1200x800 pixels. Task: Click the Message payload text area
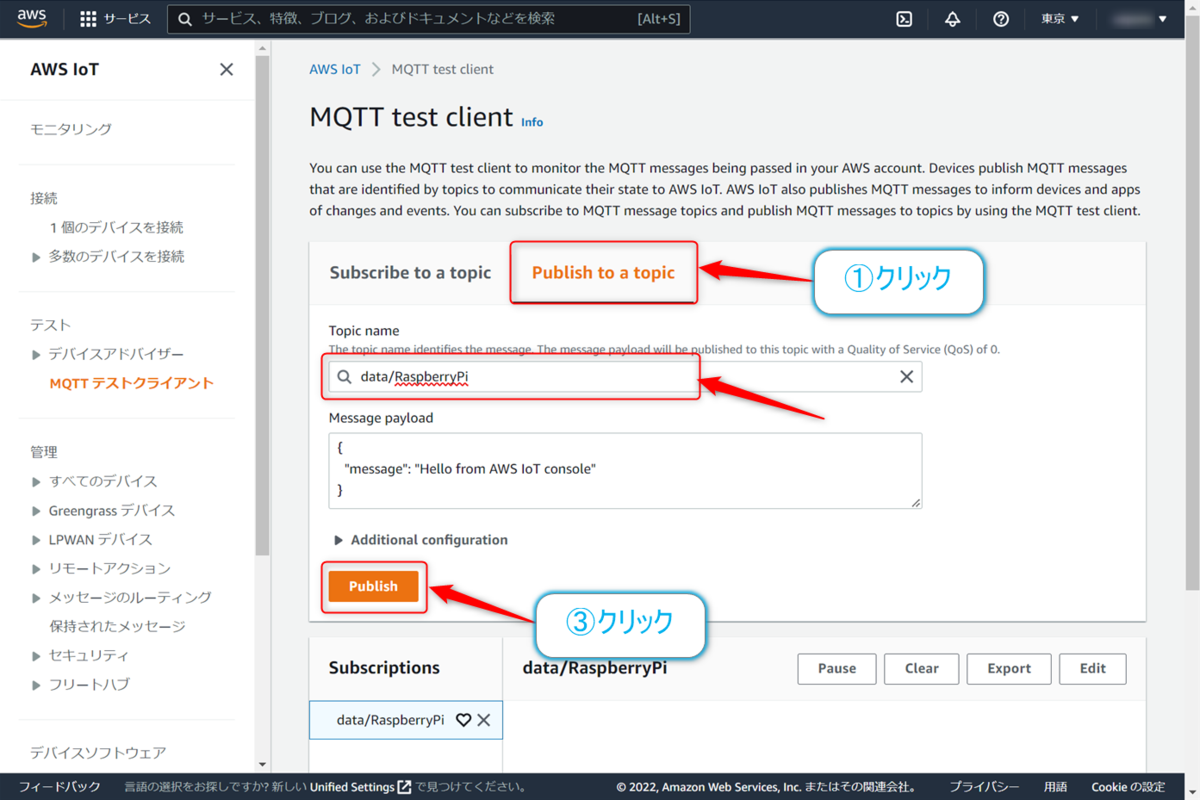click(x=625, y=471)
